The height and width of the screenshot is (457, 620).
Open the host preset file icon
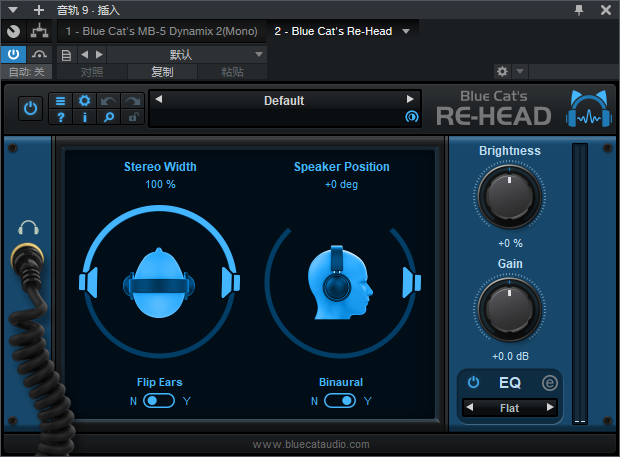pyautogui.click(x=66, y=55)
